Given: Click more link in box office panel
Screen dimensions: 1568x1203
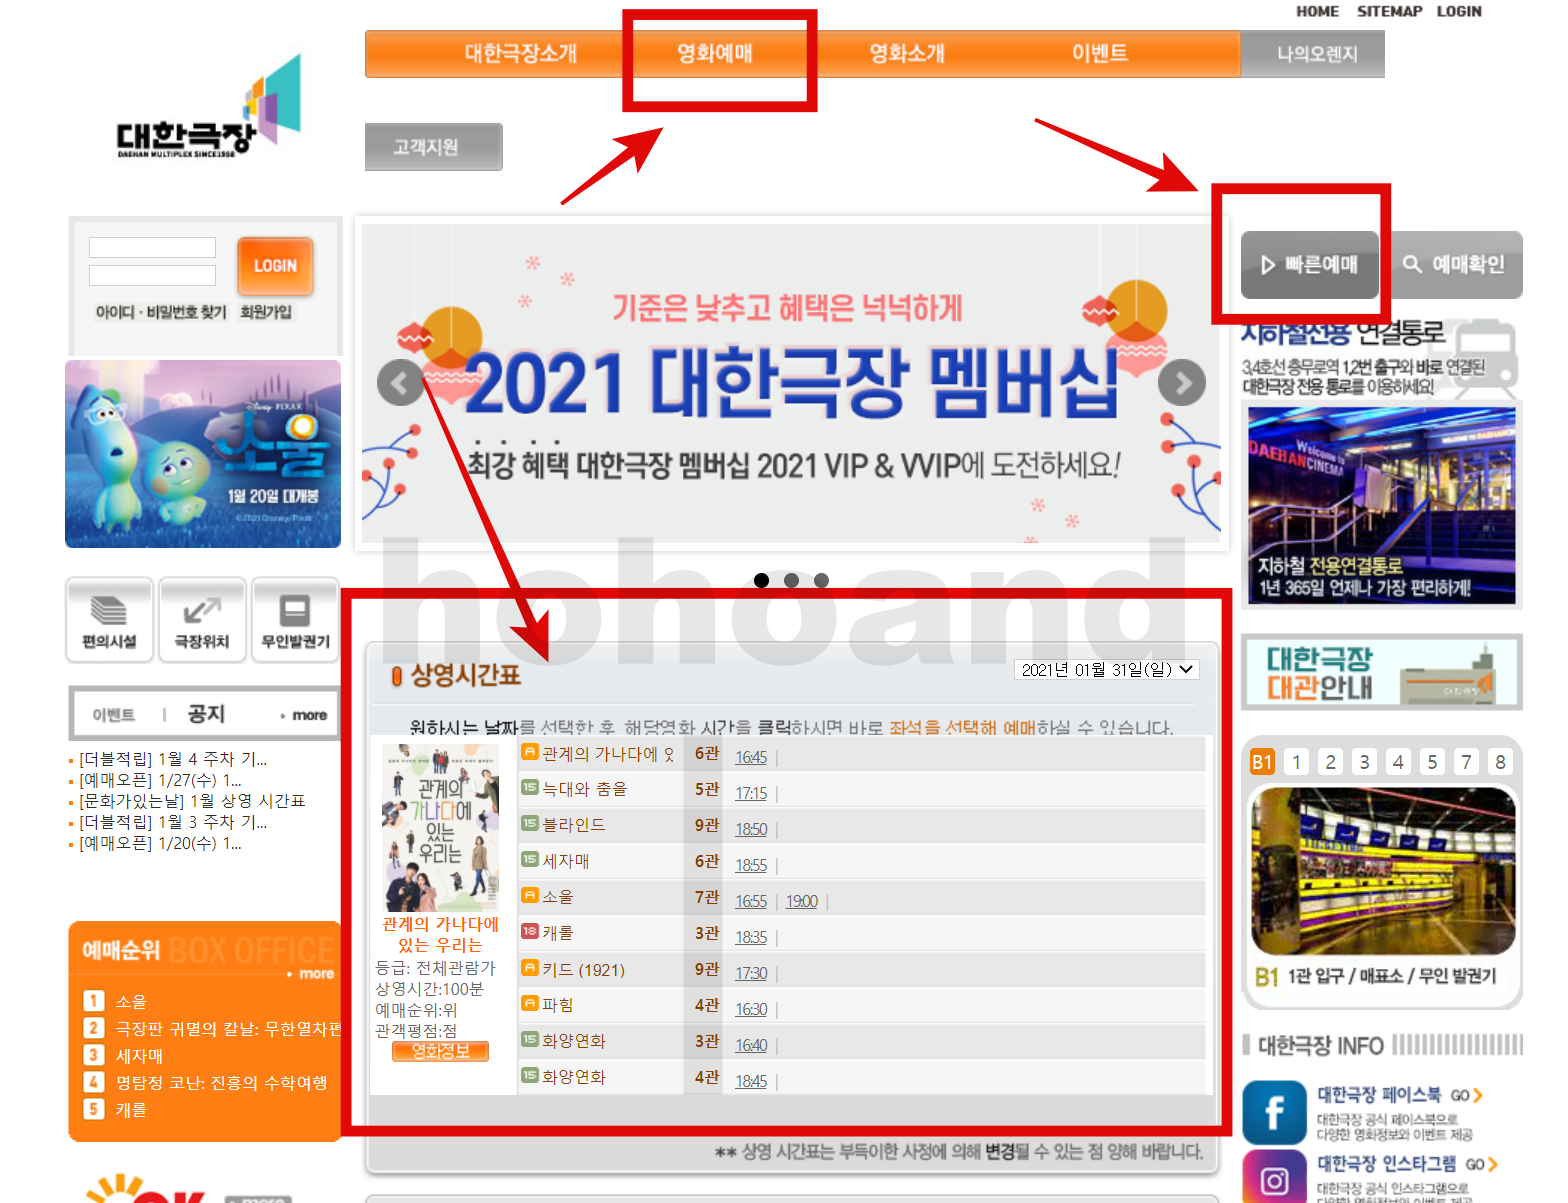Looking at the screenshot, I should click(312, 974).
